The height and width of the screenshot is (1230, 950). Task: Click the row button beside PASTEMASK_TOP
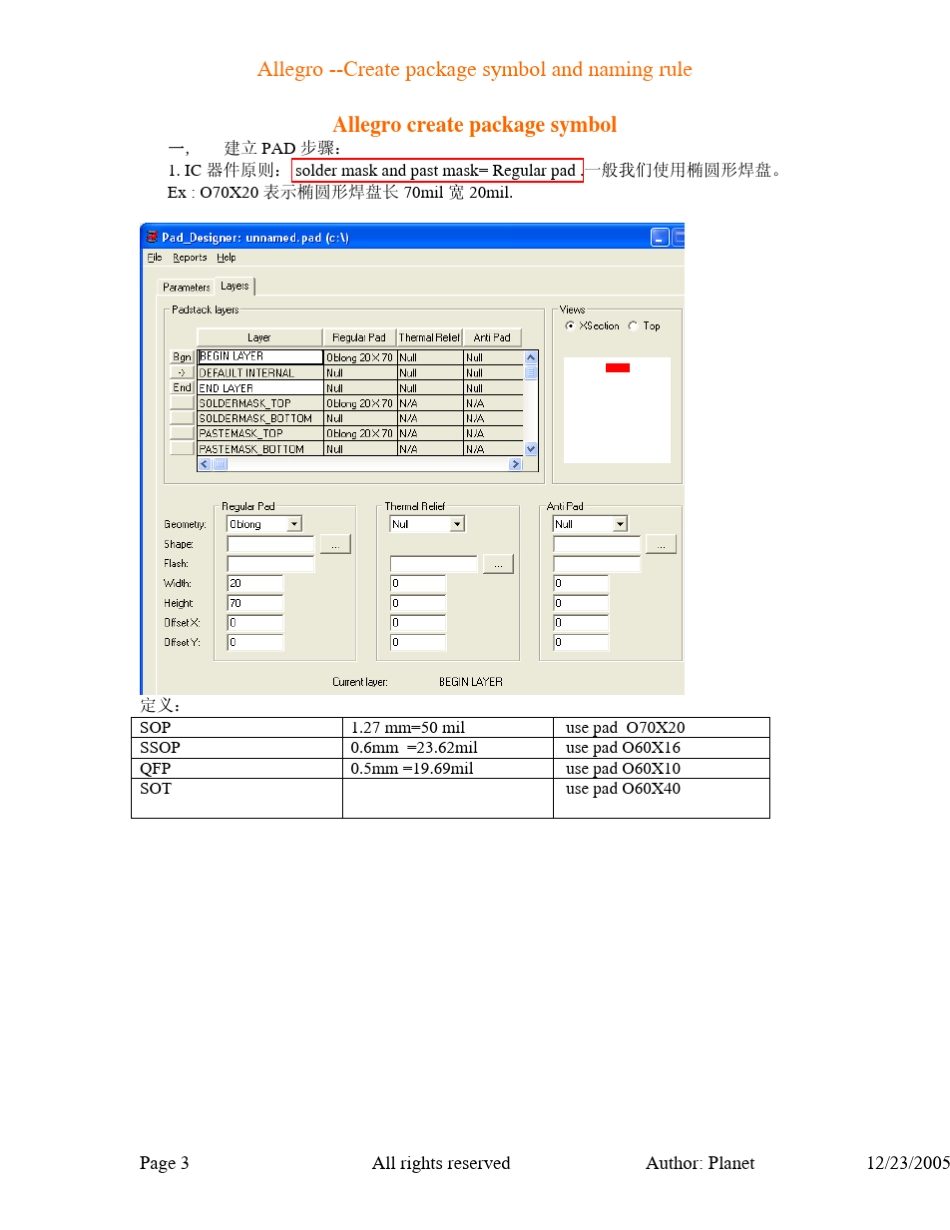[182, 433]
